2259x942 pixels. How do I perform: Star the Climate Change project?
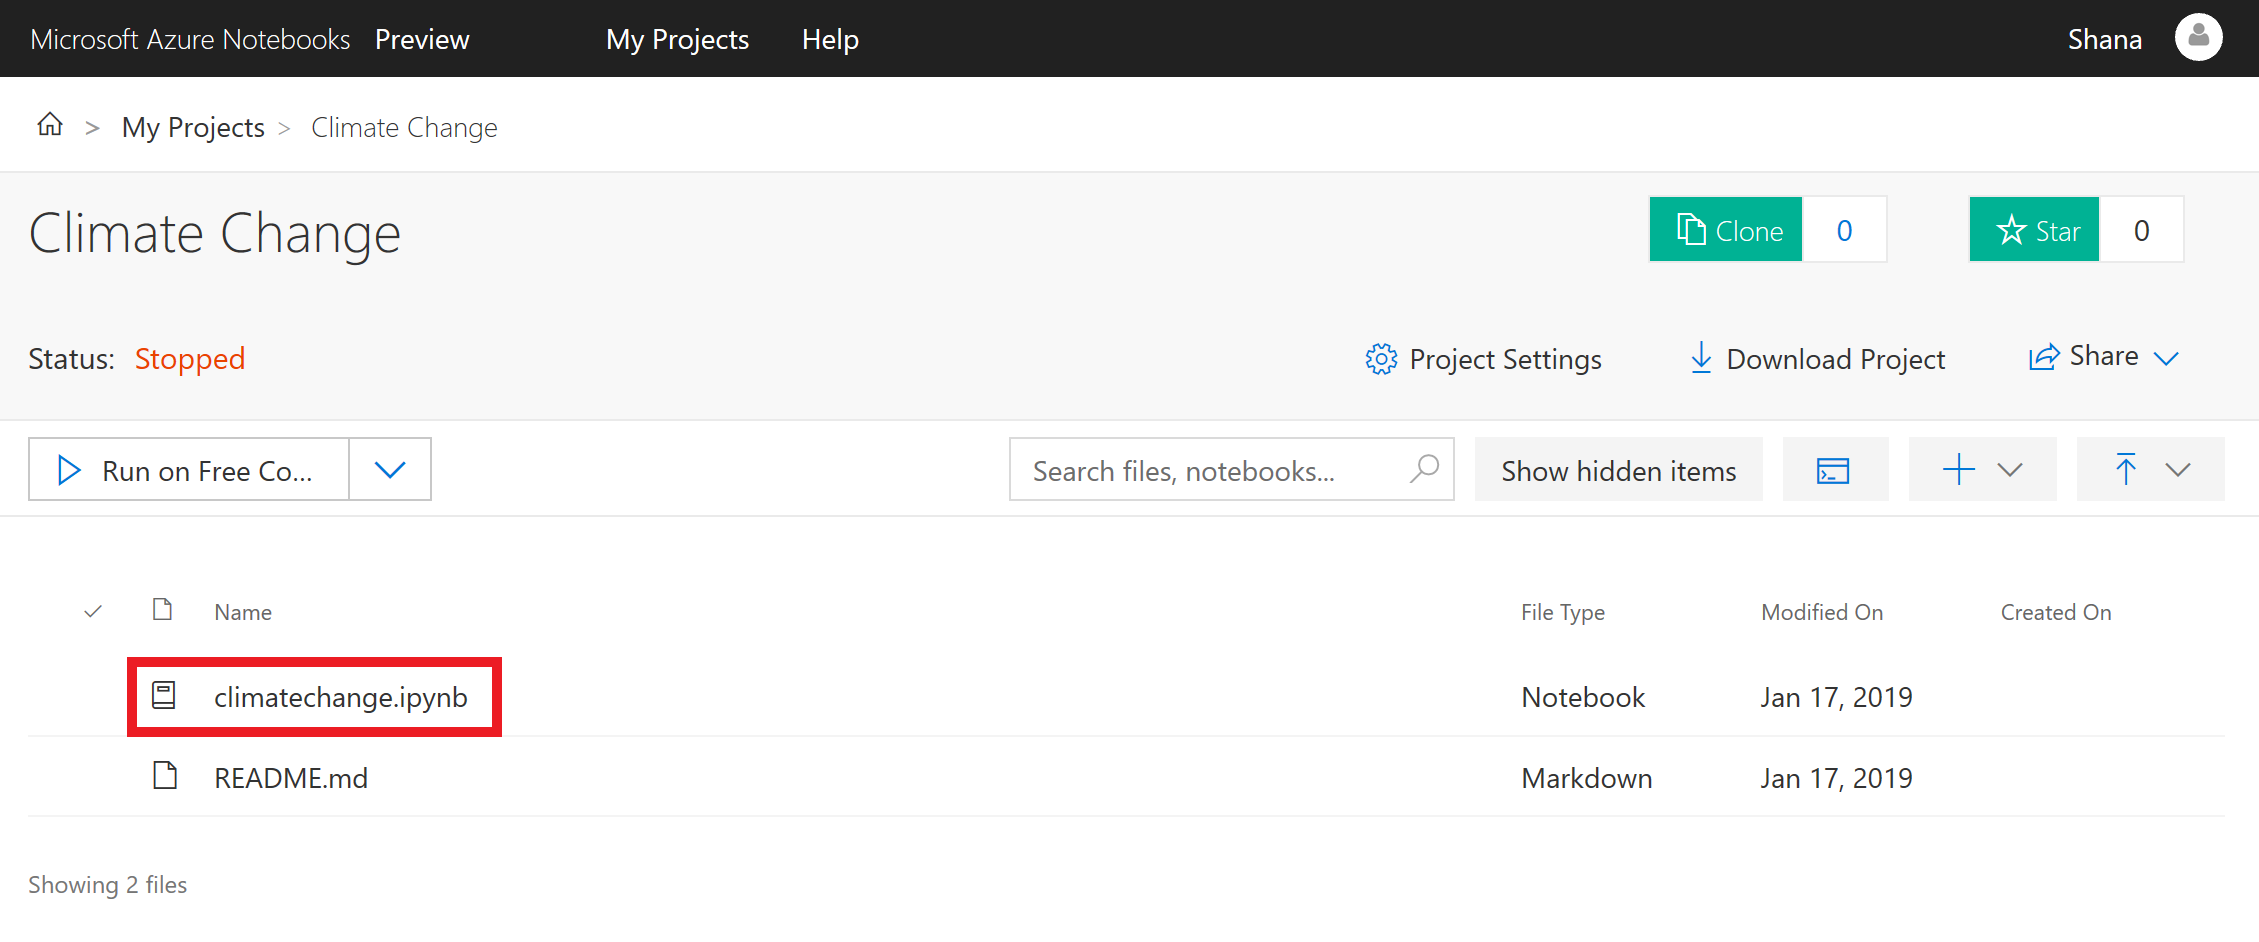(x=2035, y=230)
